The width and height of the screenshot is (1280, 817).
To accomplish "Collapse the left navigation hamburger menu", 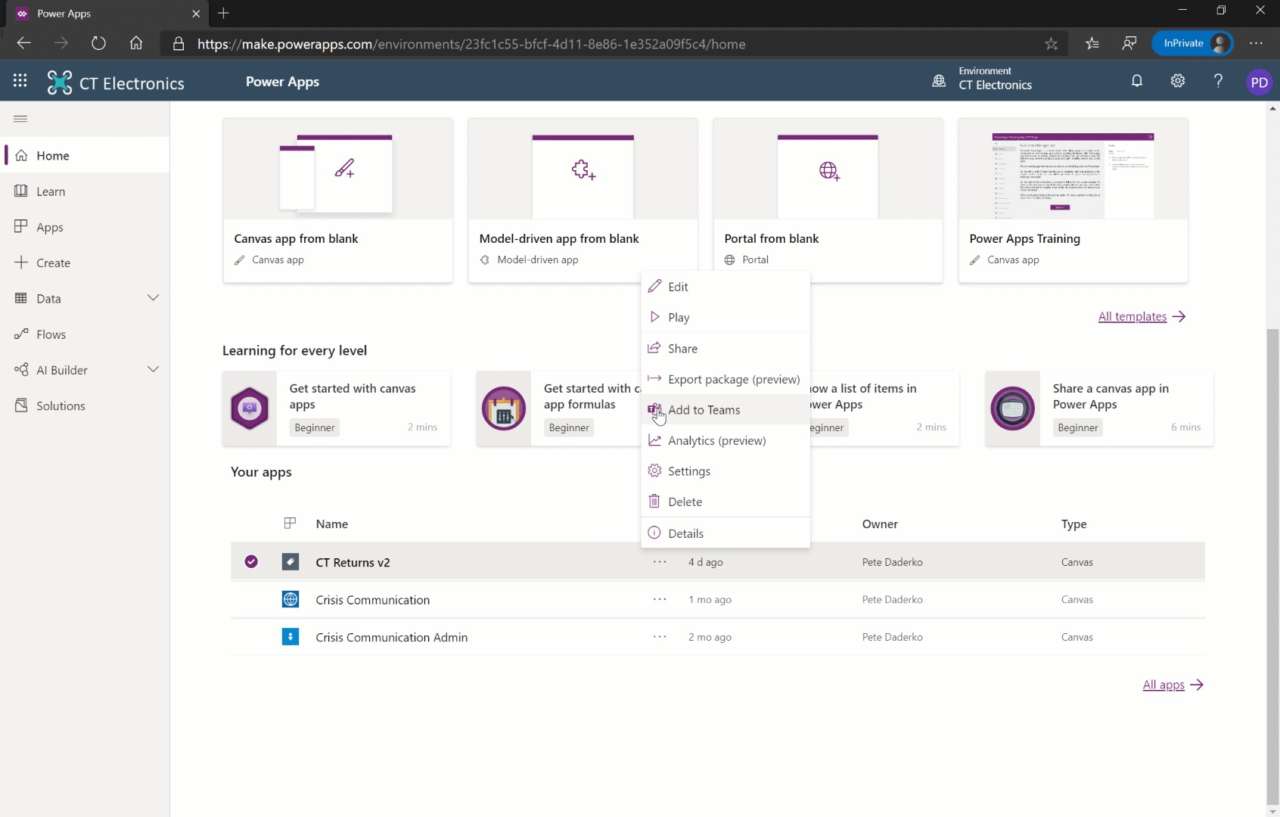I will click(x=20, y=119).
